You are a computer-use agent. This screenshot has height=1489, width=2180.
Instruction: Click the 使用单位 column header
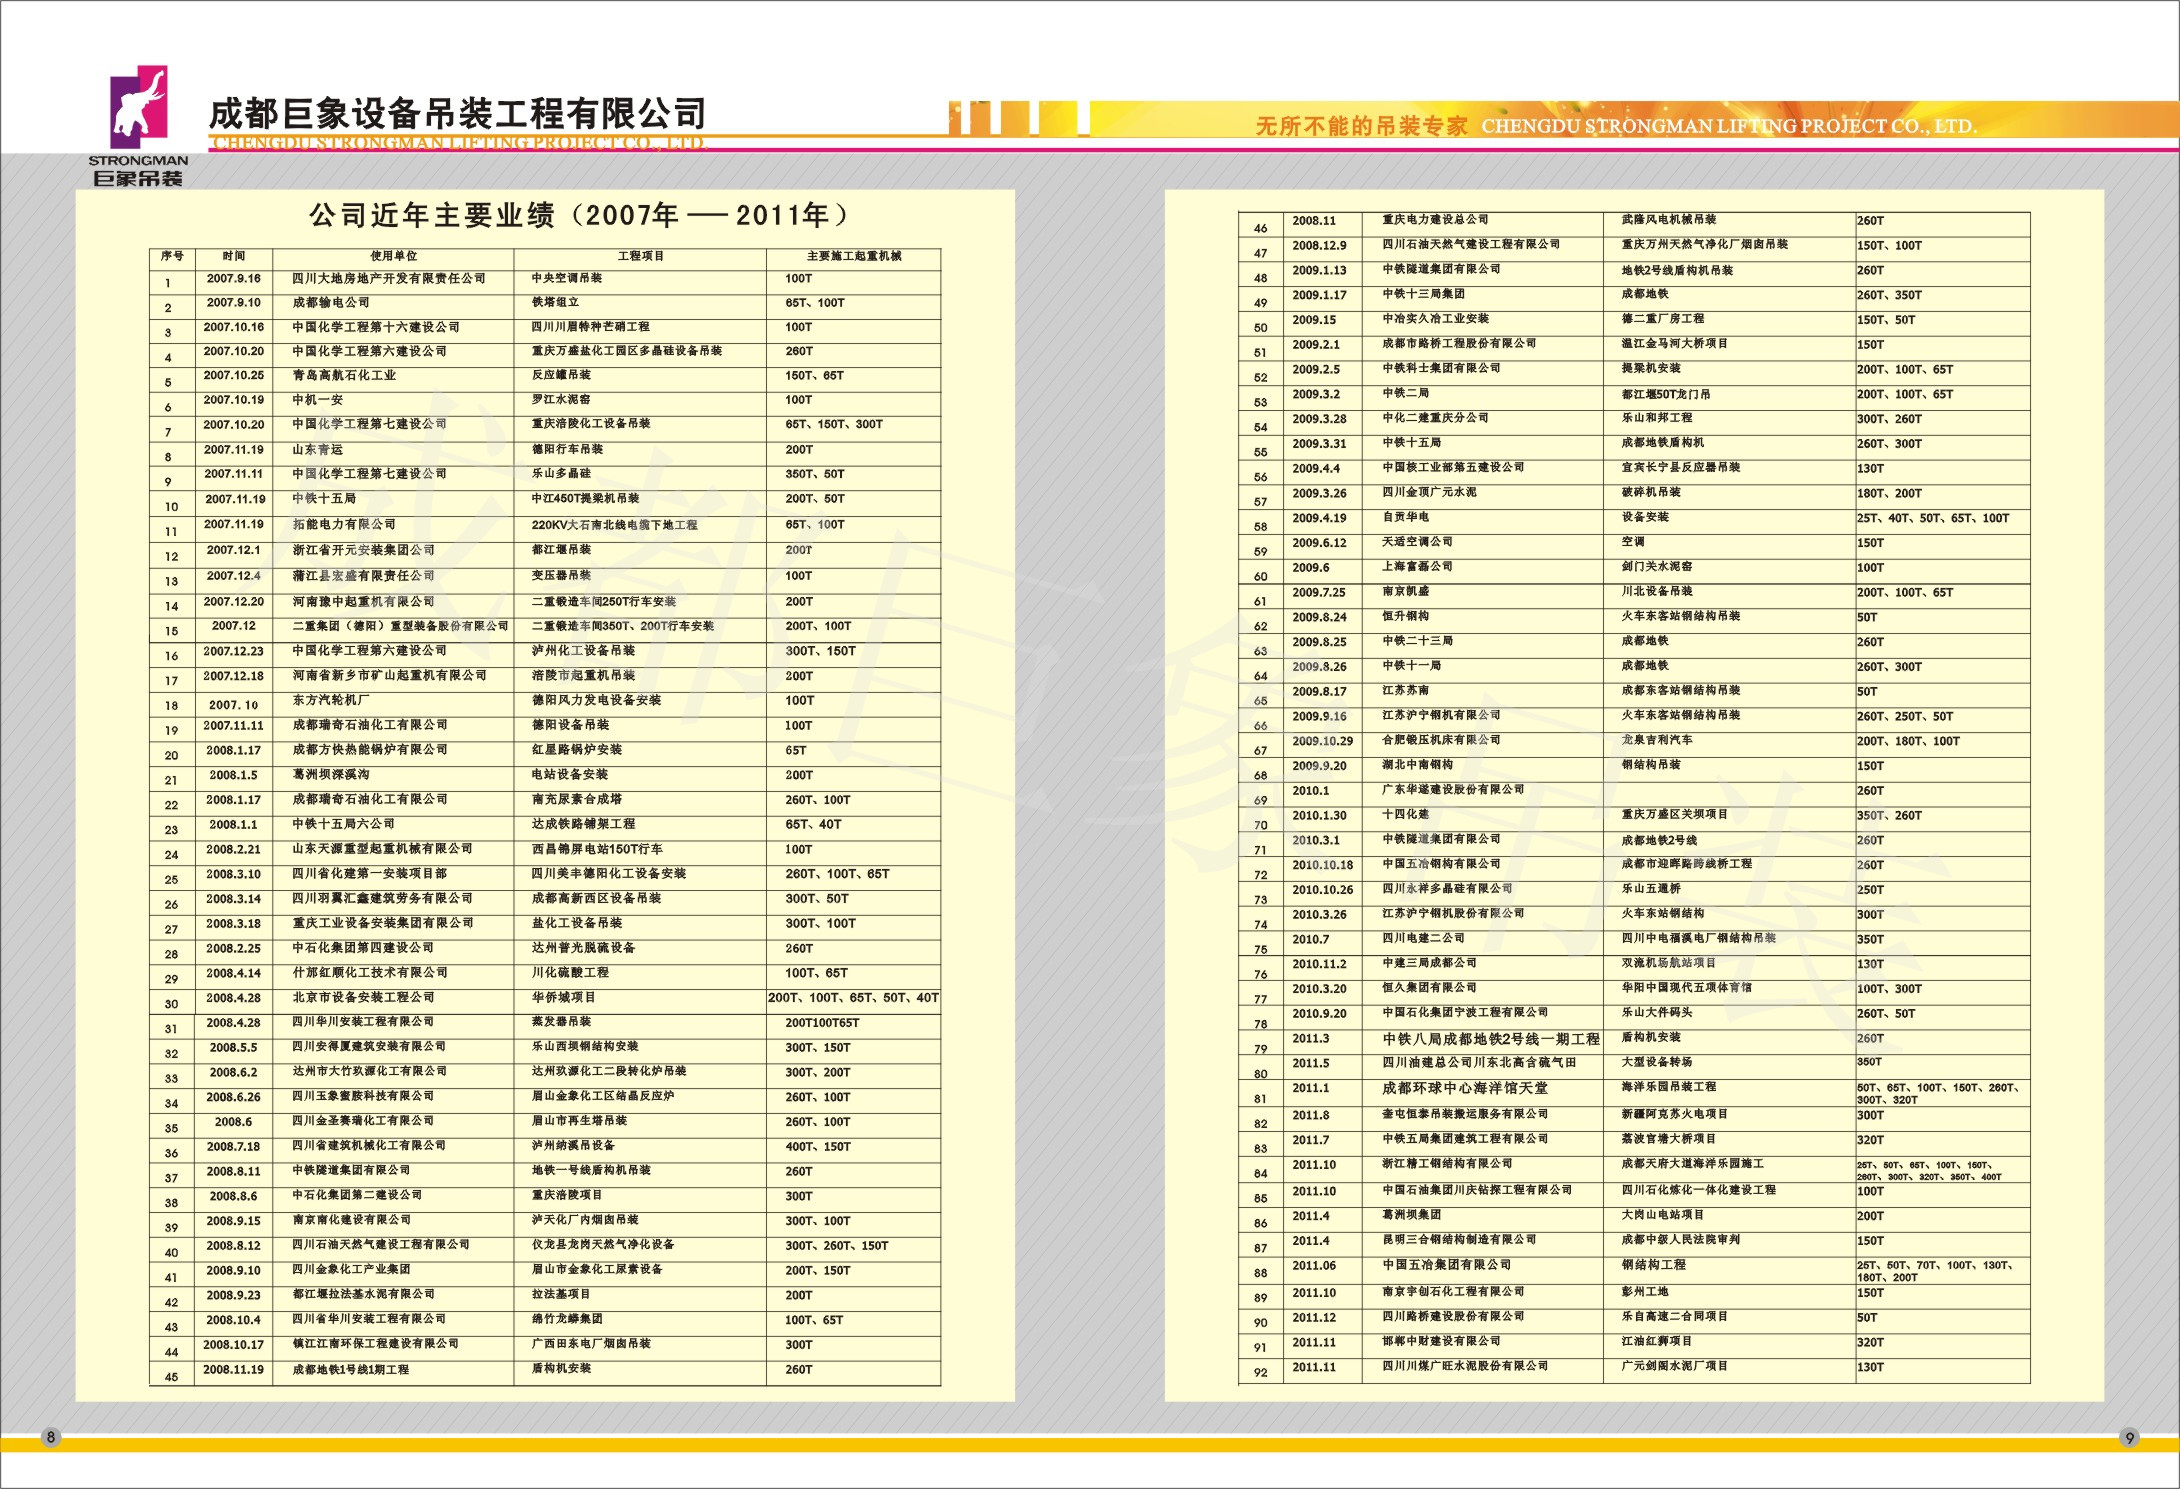click(393, 256)
